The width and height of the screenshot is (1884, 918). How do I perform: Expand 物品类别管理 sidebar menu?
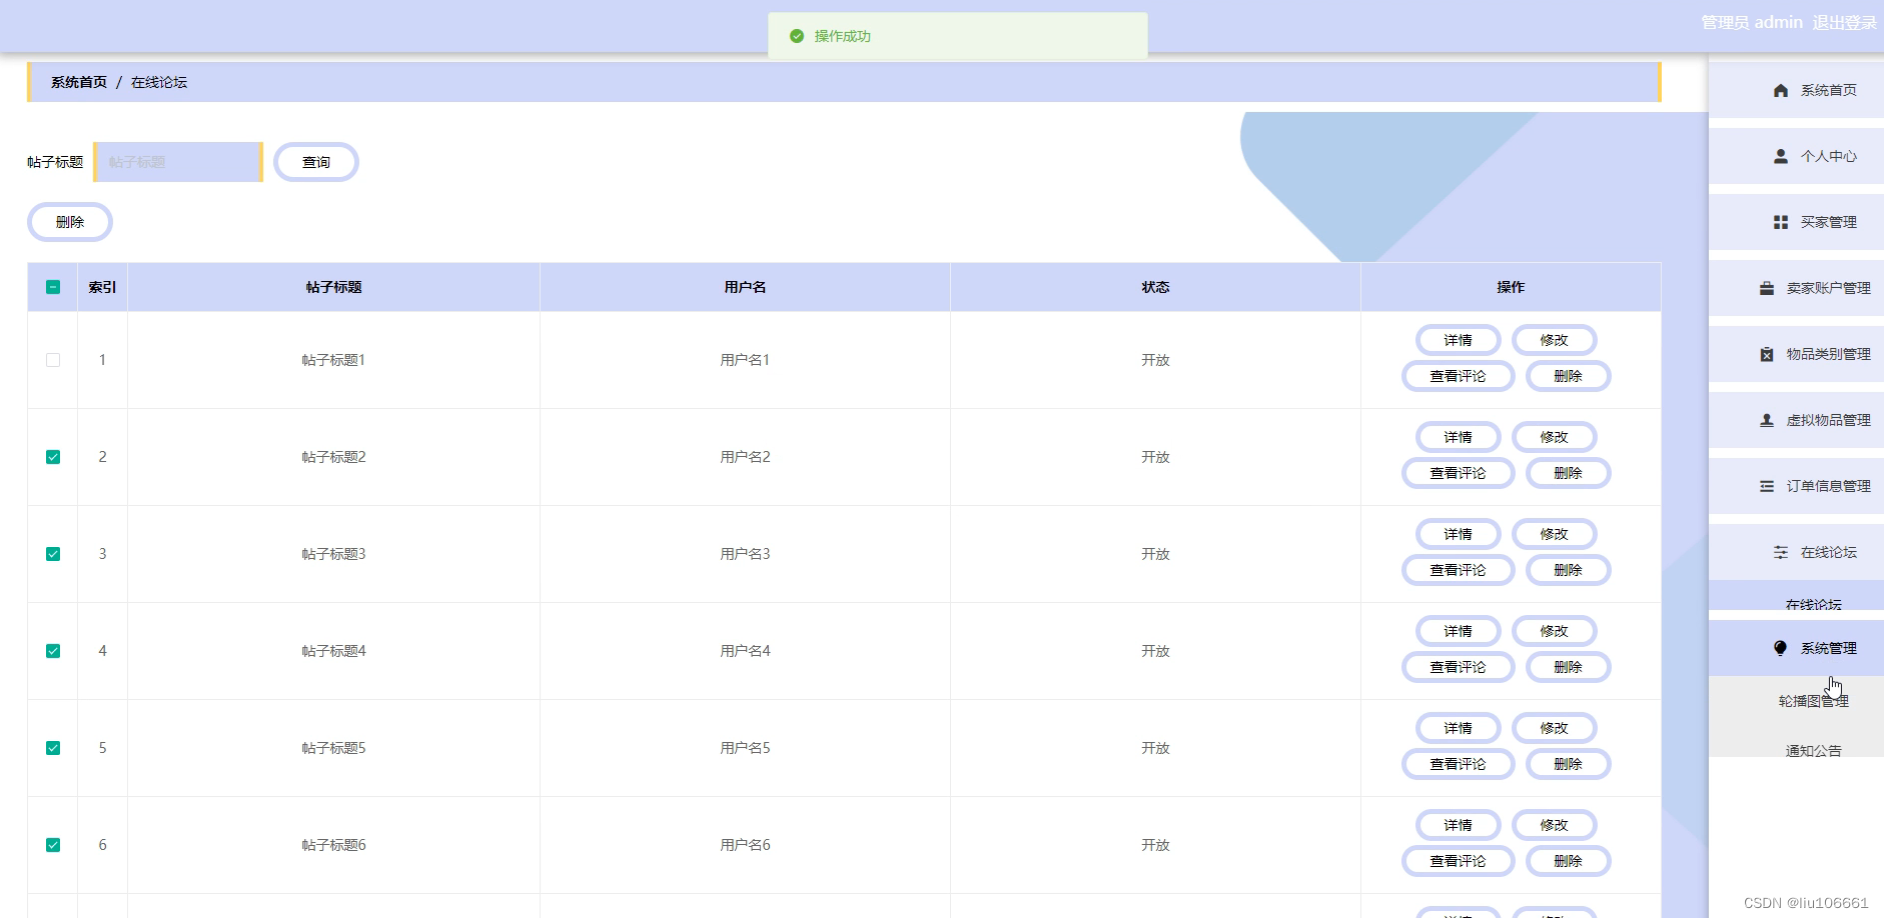point(1796,354)
